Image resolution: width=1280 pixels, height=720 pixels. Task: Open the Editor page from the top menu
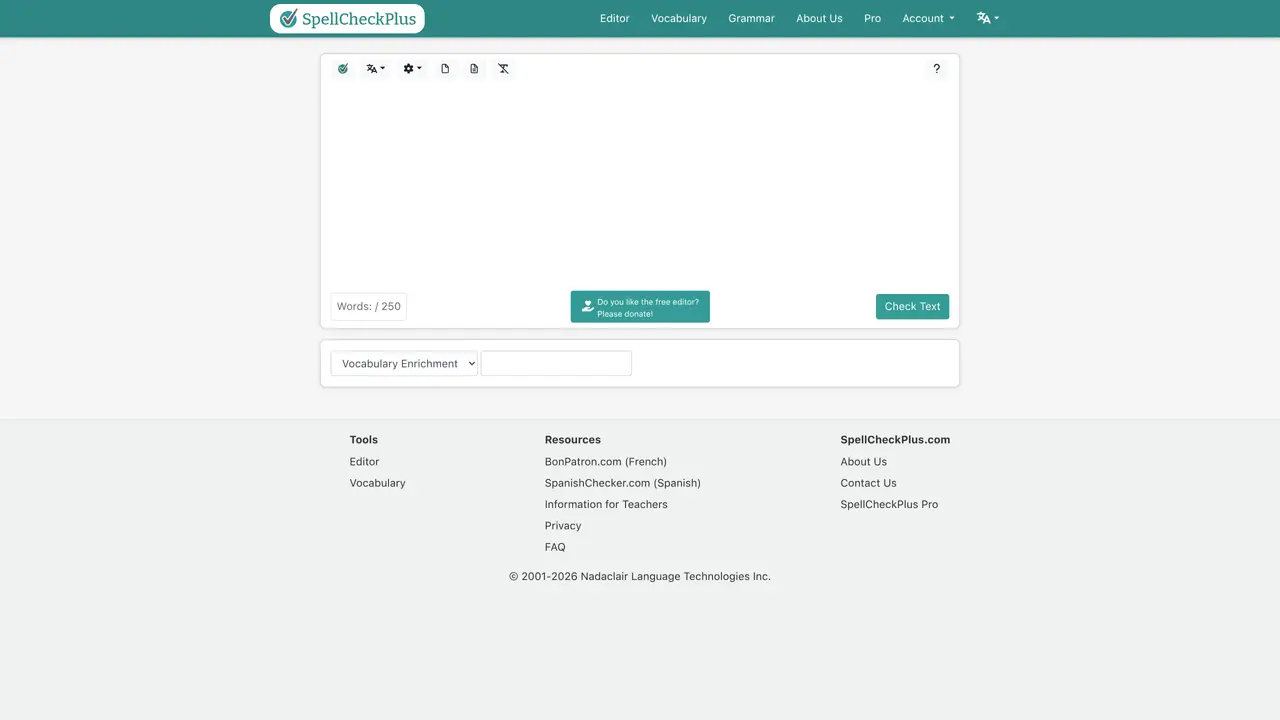(615, 18)
